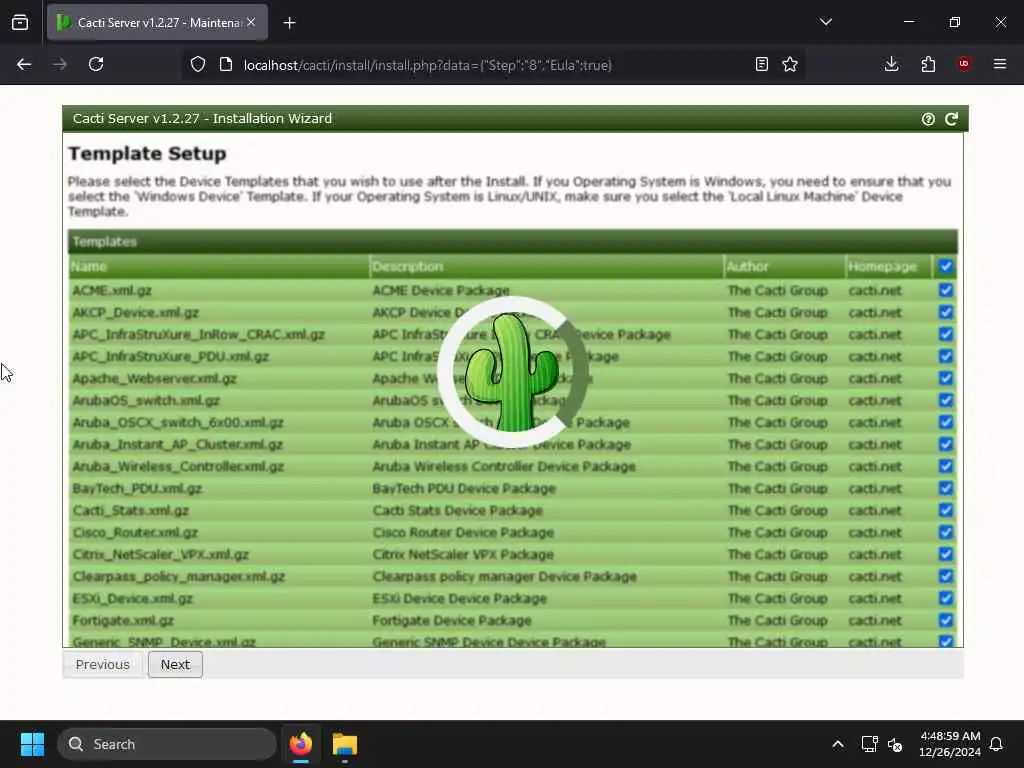The image size is (1024, 768).
Task: Uncheck the ACME.xml.gz template checkbox
Action: point(946,291)
